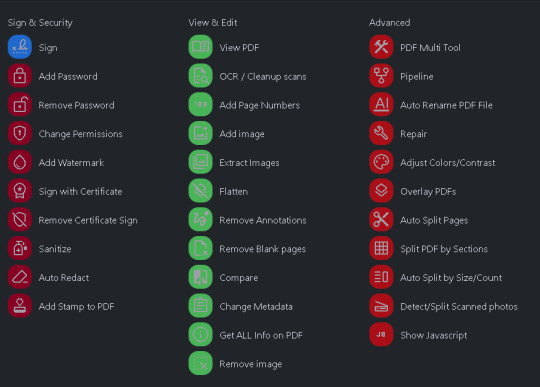Click the Sanitize spray bottle icon
This screenshot has width=540, height=387.
point(20,248)
